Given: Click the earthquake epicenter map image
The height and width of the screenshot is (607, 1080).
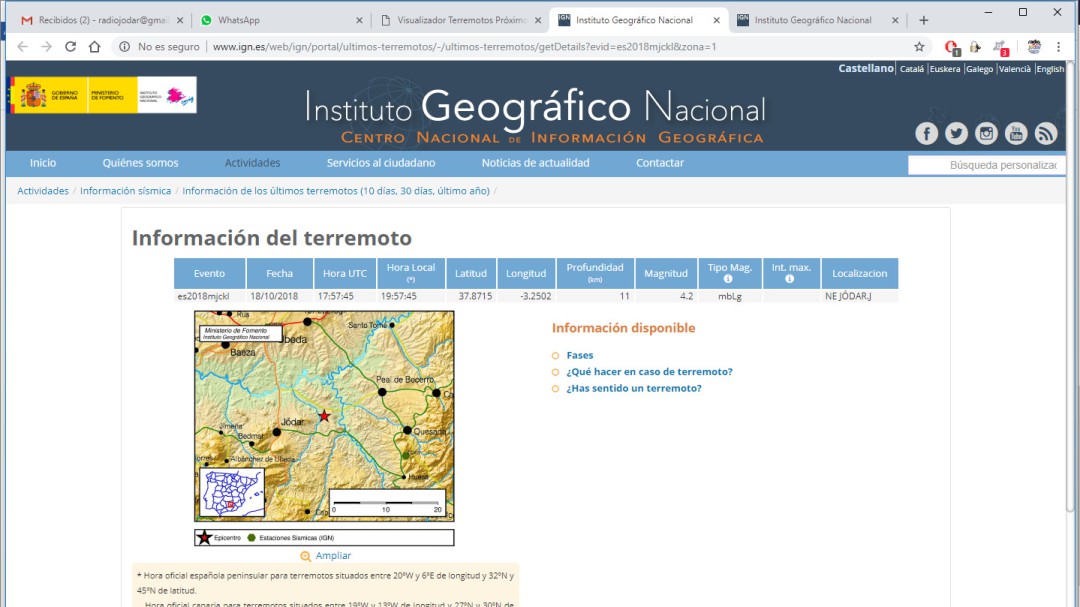Looking at the screenshot, I should coord(324,416).
